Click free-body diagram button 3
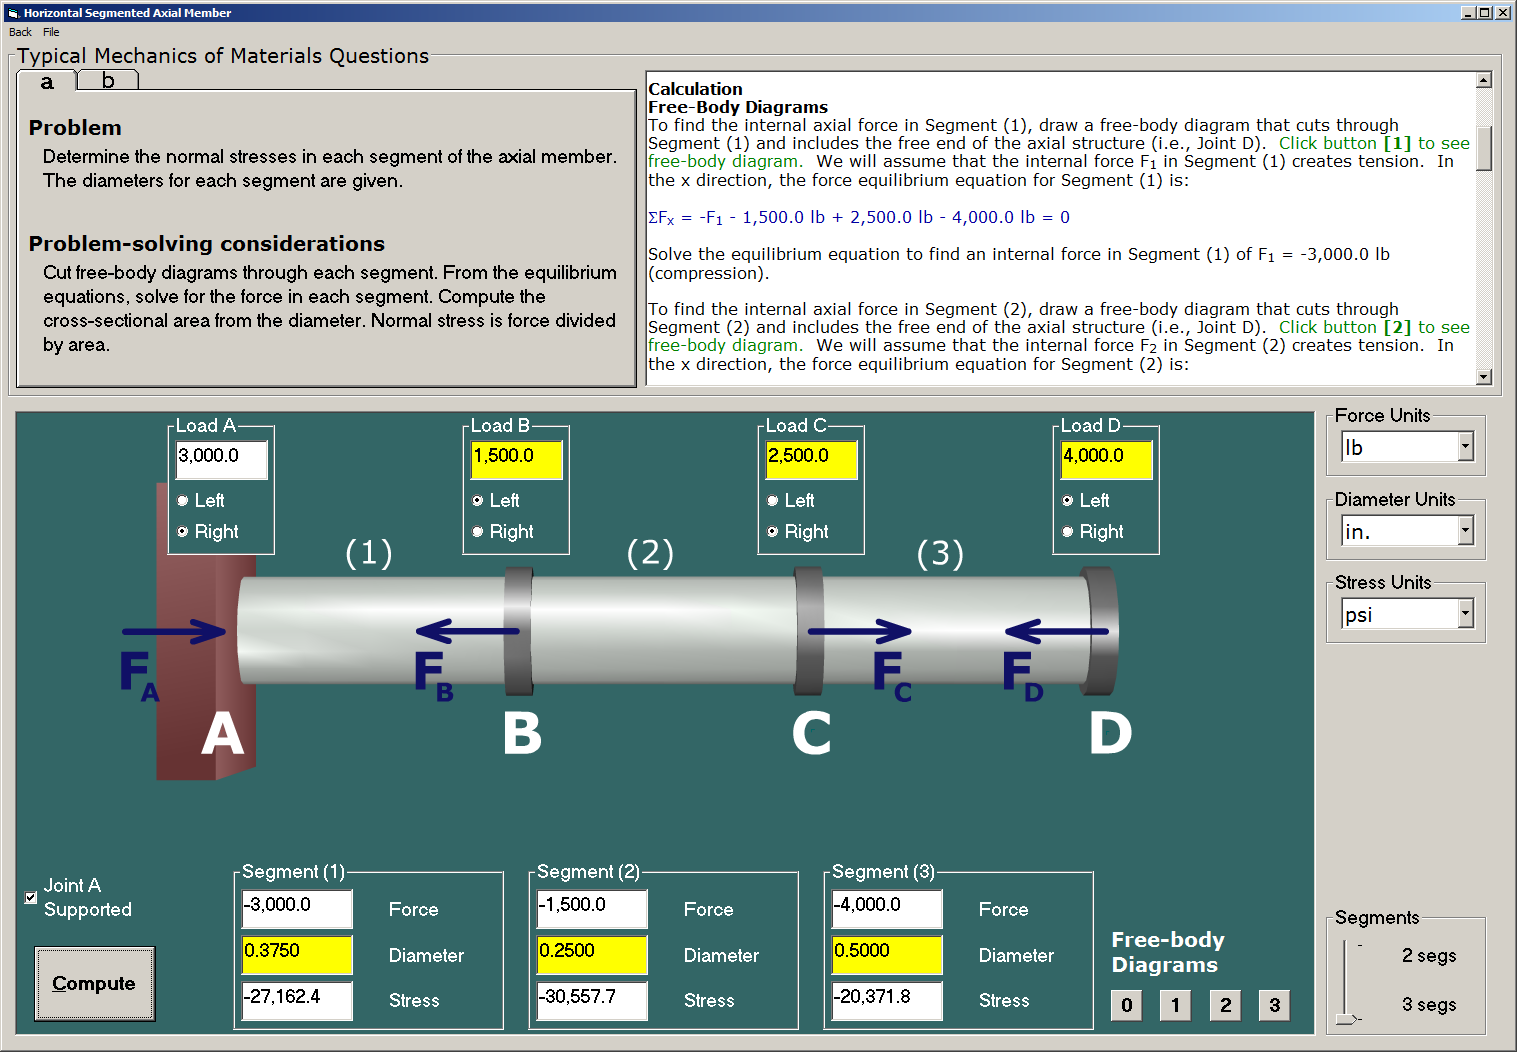 (x=1275, y=1005)
